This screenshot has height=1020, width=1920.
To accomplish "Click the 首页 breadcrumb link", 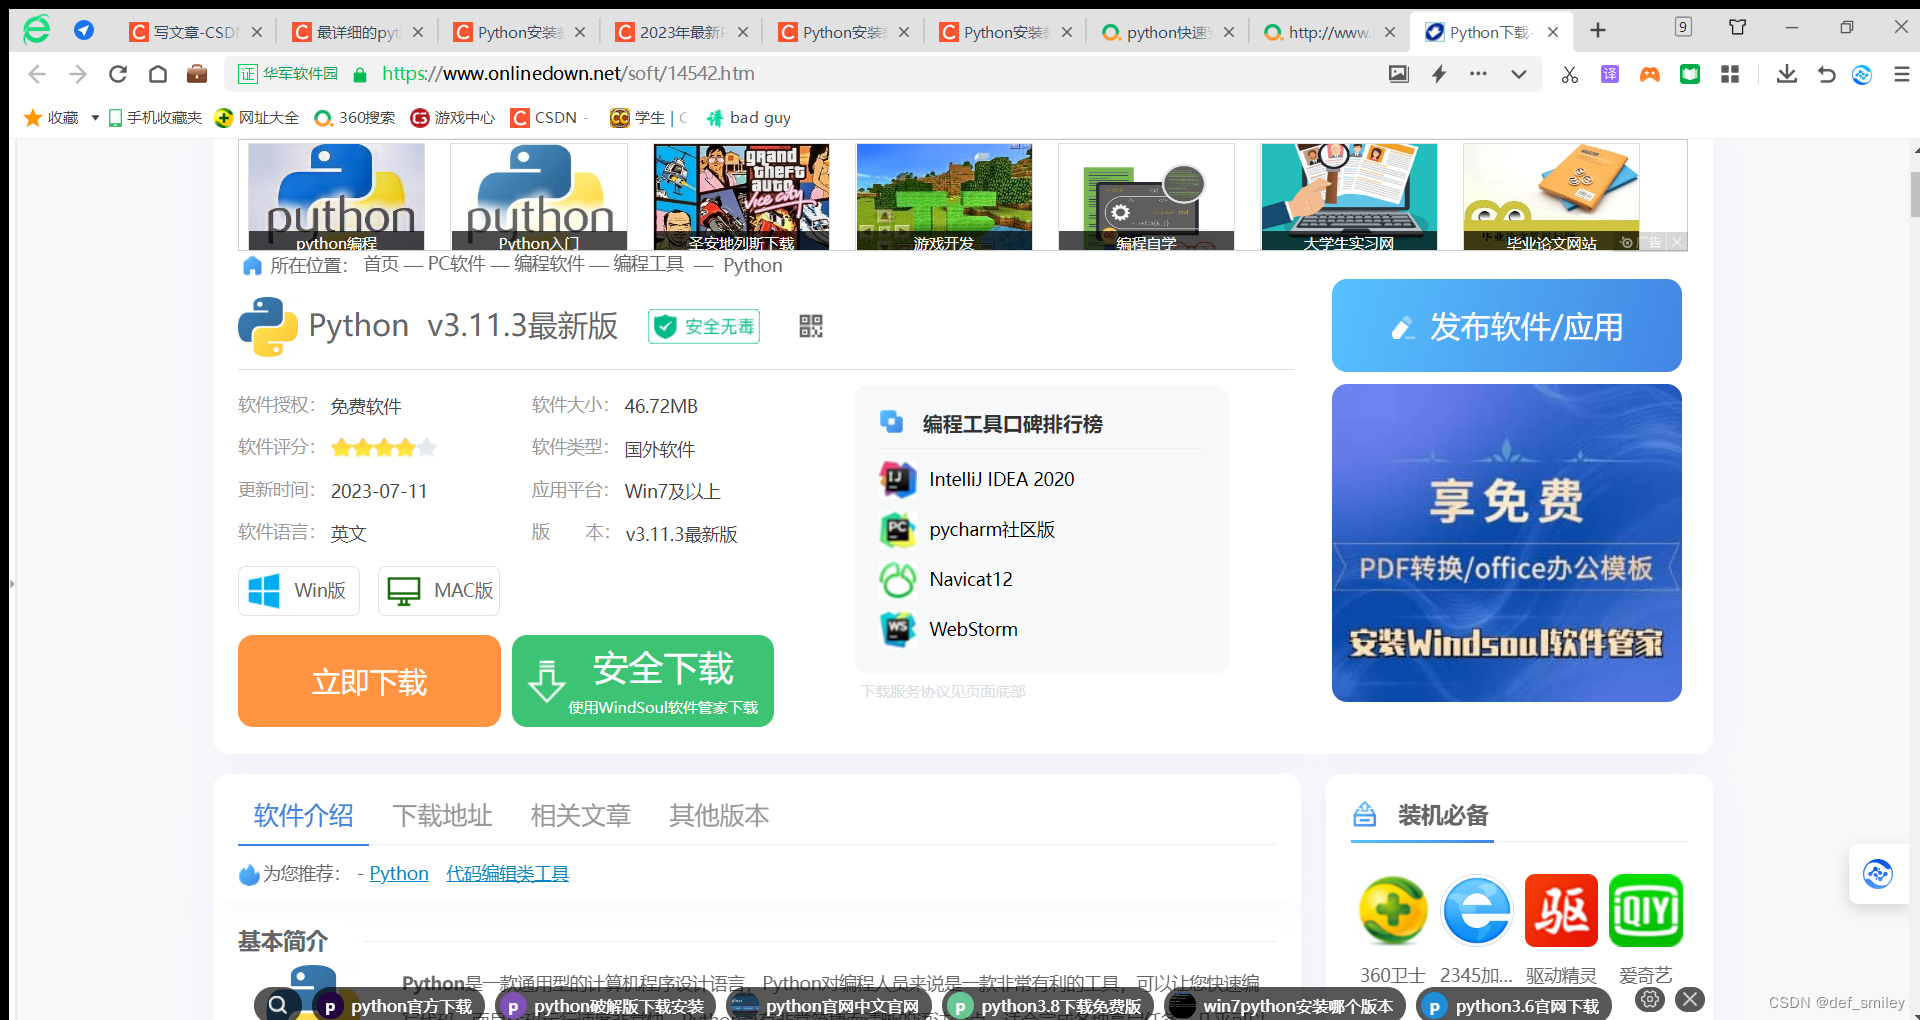I will click(x=381, y=264).
